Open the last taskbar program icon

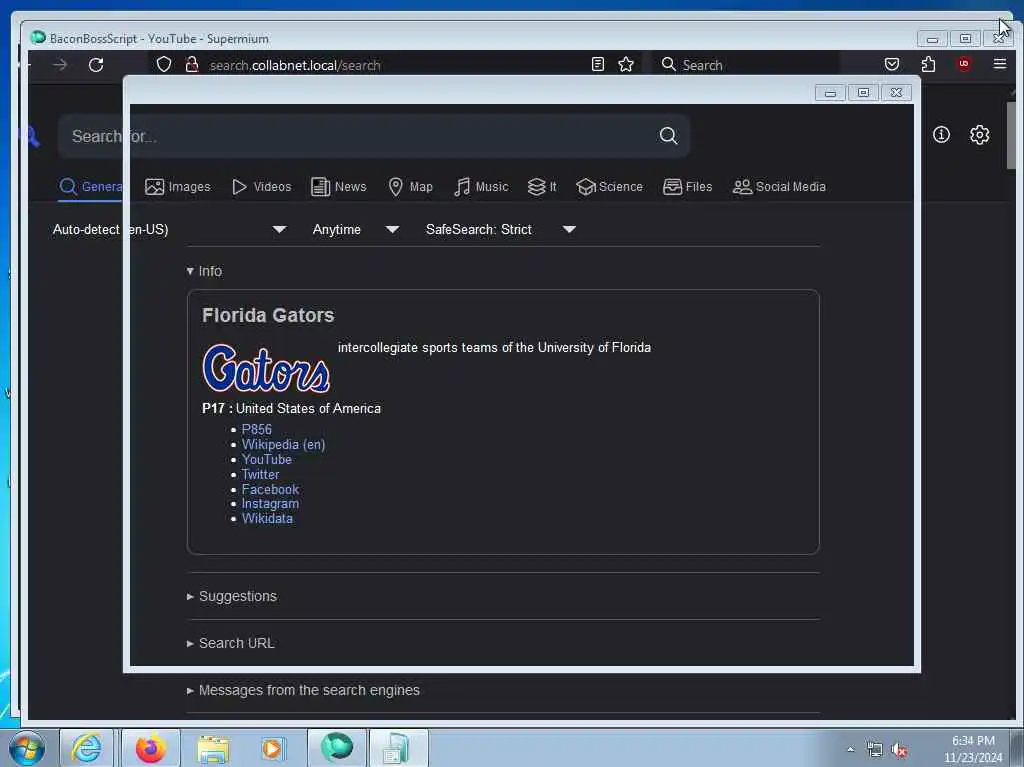click(398, 748)
